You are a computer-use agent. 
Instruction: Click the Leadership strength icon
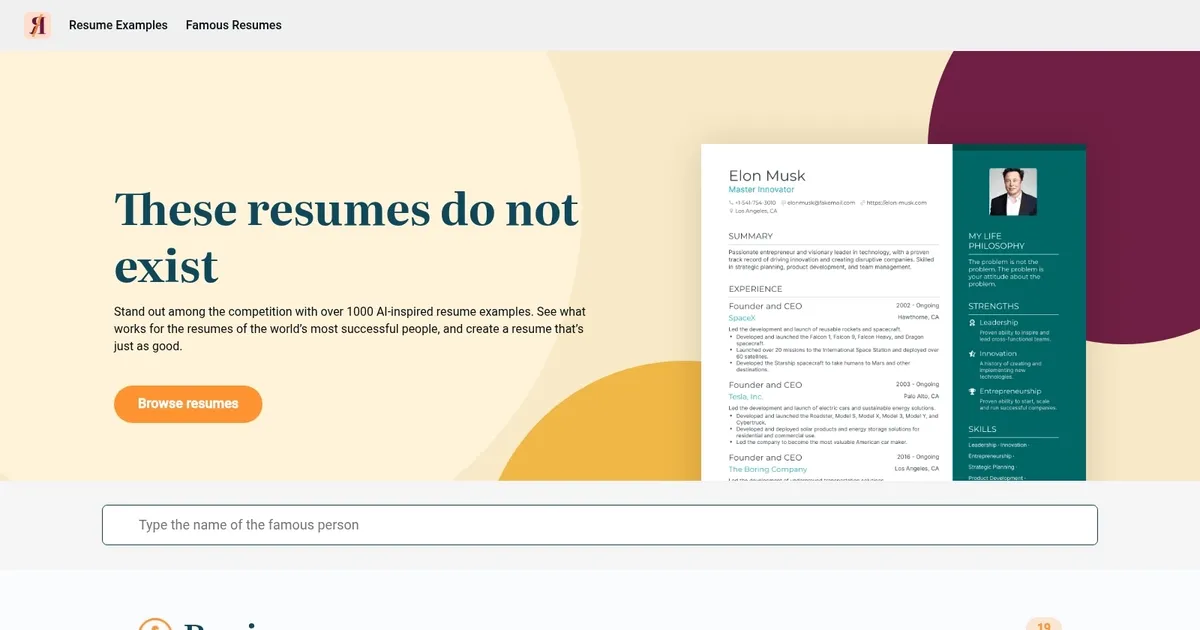973,323
